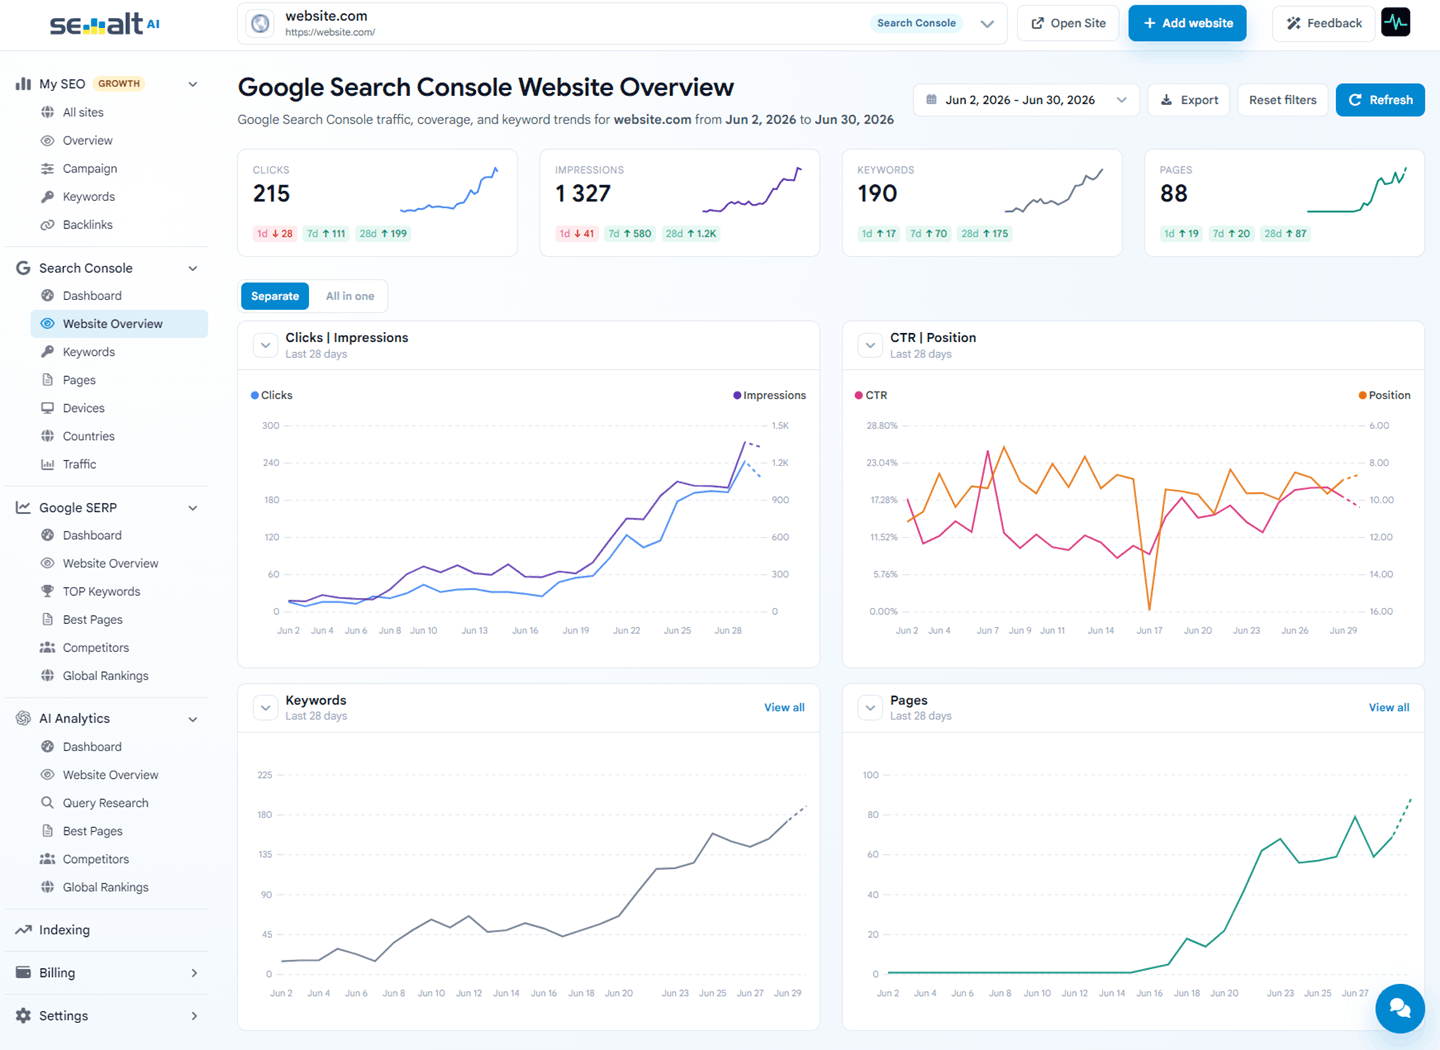Click the calendar icon in date range
The height and width of the screenshot is (1050, 1440).
tap(931, 100)
